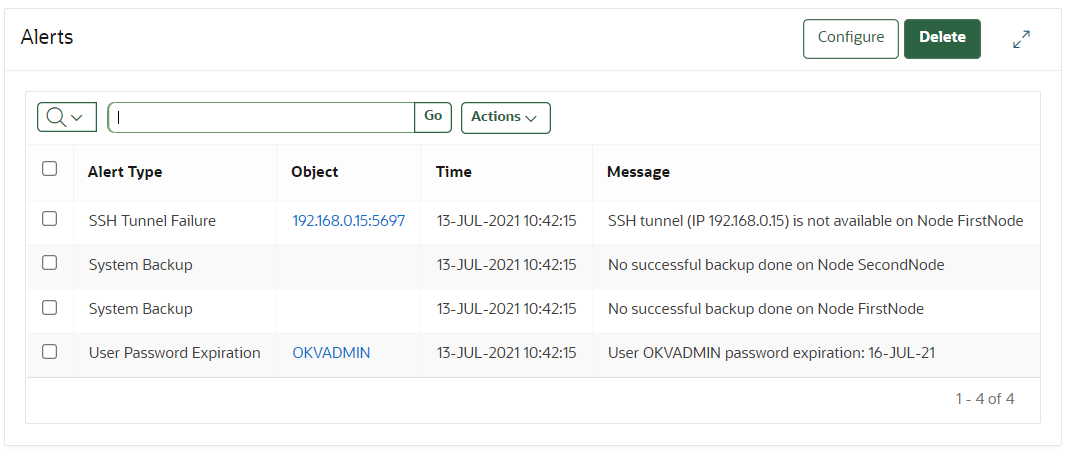Open the search column selector dropdown
Image resolution: width=1067 pixels, height=455 pixels.
click(67, 117)
